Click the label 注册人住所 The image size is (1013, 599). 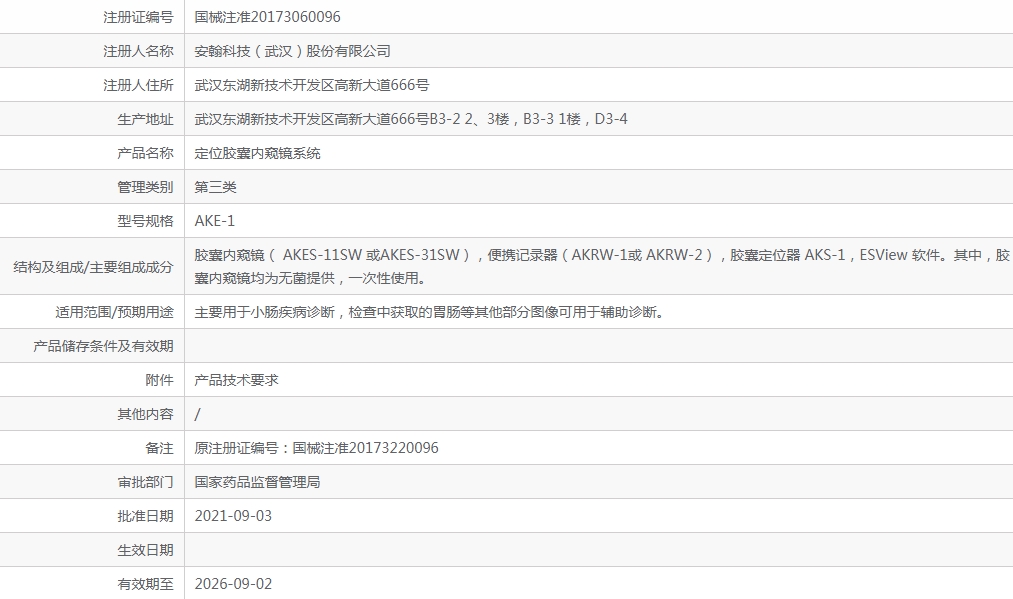[x=138, y=85]
